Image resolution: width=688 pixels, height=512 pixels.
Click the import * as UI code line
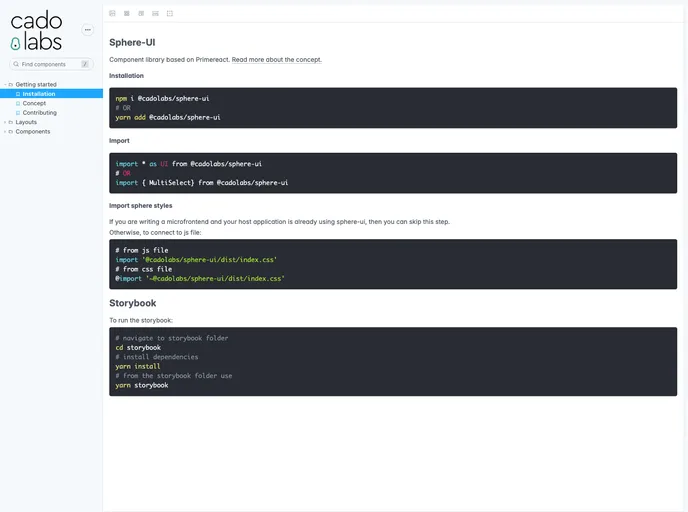pyautogui.click(x=189, y=164)
